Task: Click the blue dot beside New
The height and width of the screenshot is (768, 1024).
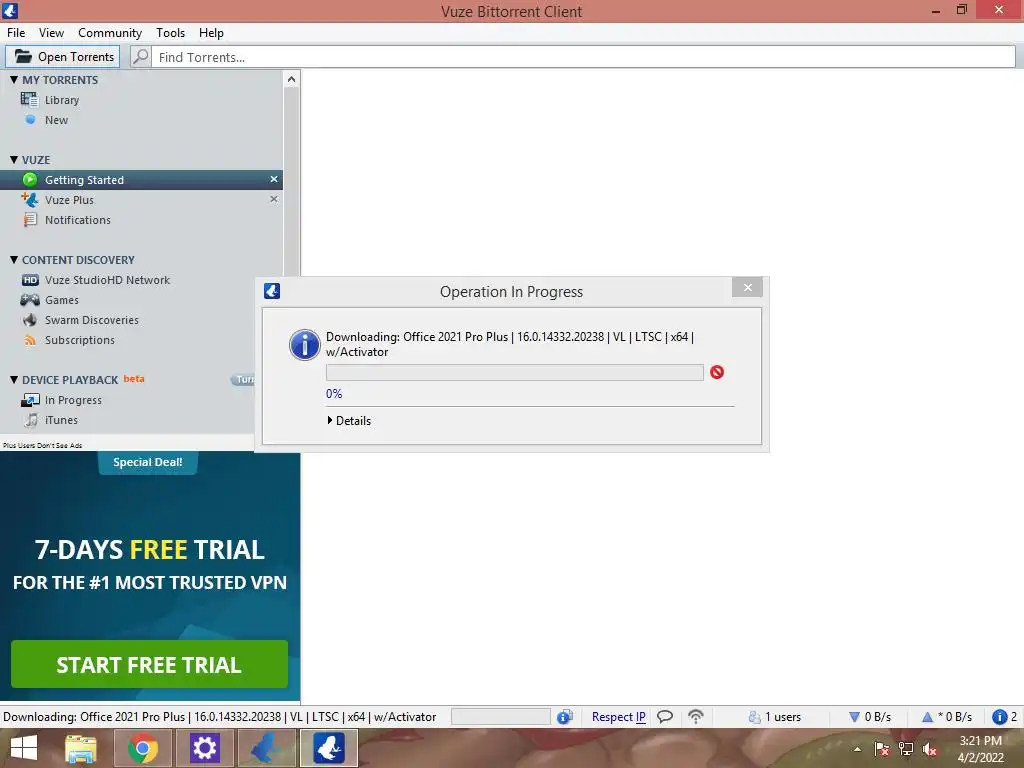Action: 30,120
